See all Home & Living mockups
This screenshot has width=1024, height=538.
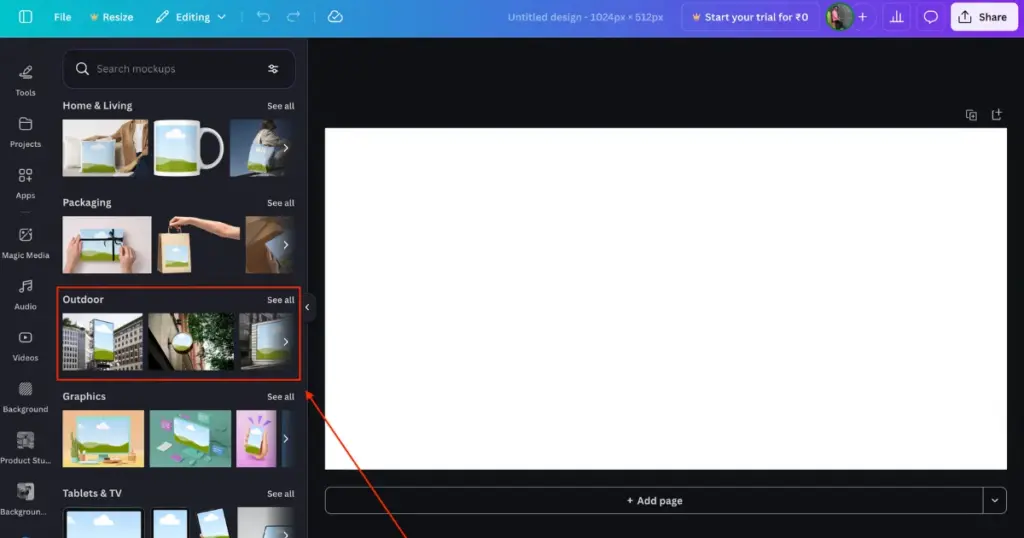[280, 106]
